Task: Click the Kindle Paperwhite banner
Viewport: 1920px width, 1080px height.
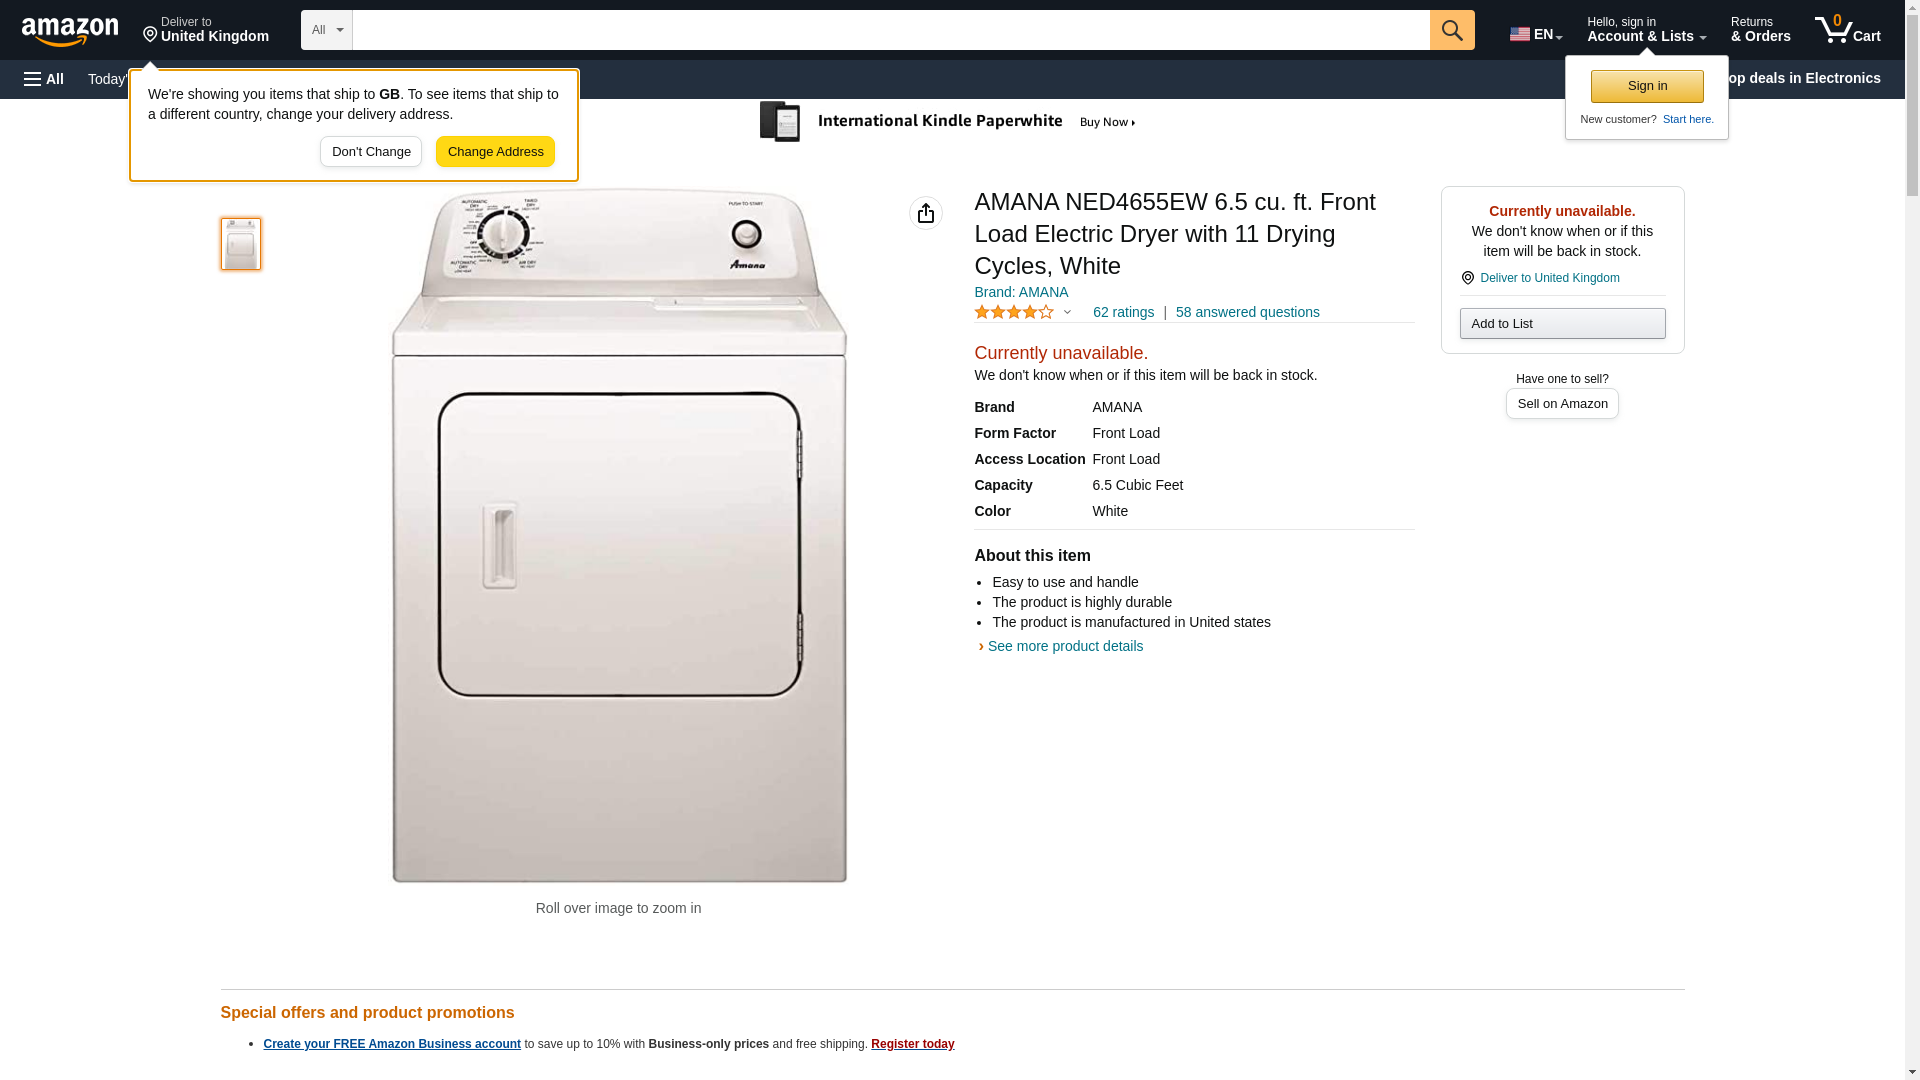Action: pyautogui.click(x=948, y=122)
